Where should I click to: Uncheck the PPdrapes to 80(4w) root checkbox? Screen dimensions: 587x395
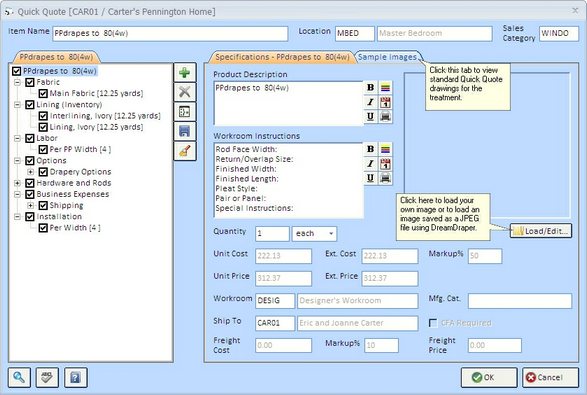pyautogui.click(x=16, y=71)
